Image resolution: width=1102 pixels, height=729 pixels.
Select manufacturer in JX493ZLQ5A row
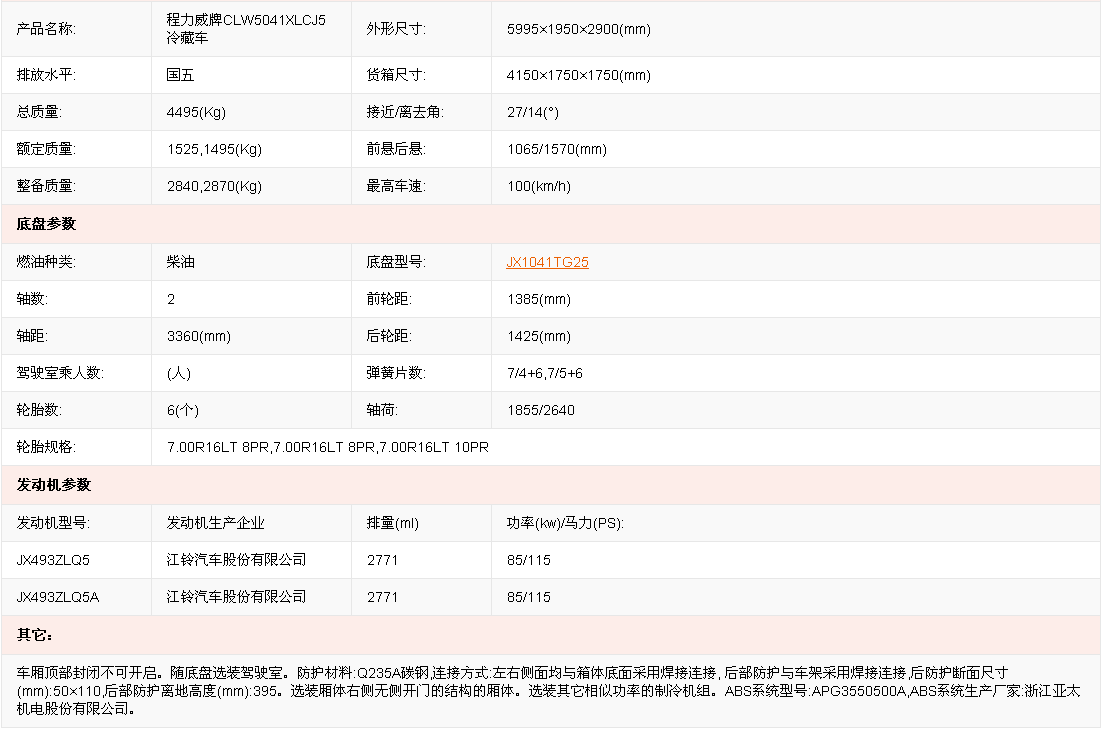(237, 598)
